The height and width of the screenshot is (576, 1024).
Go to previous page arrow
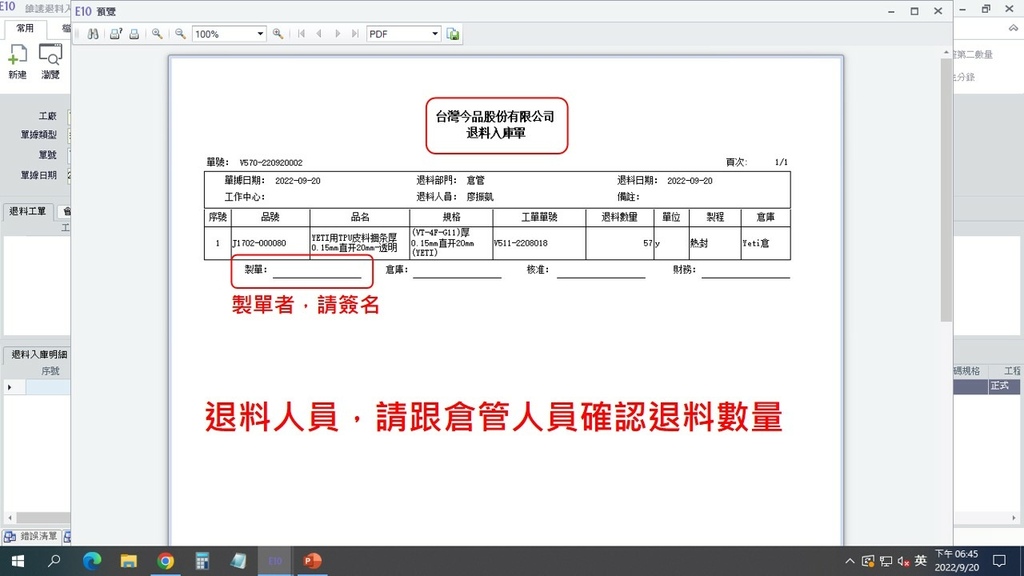pyautogui.click(x=319, y=34)
